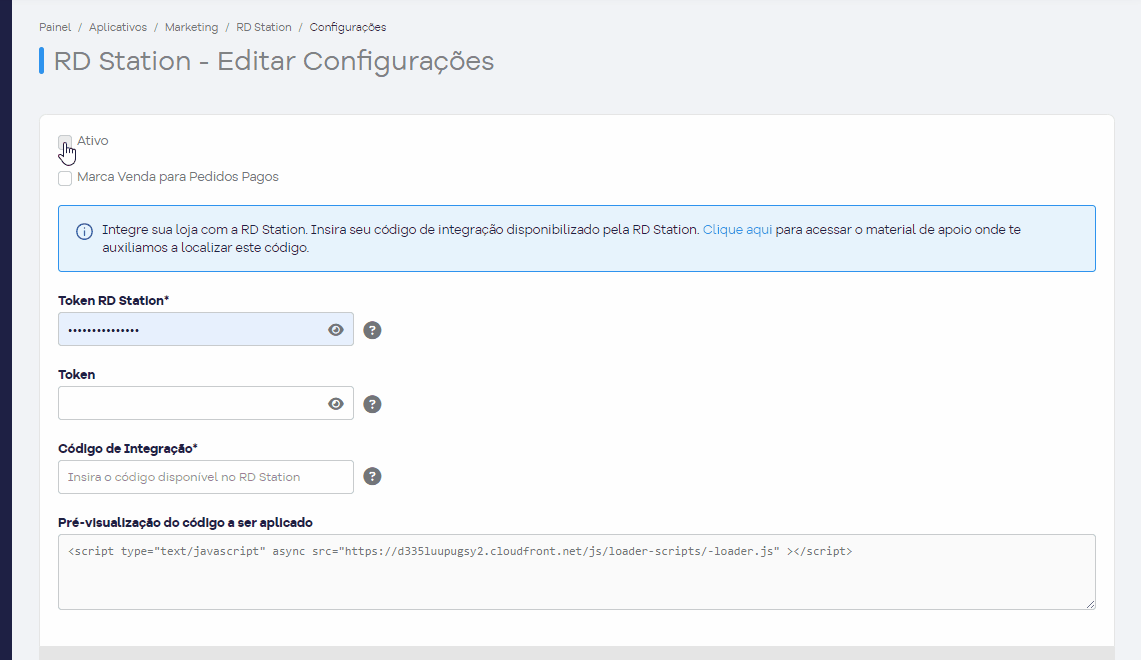Navigate to Marketing breadcrumb
This screenshot has height=660, width=1141.
[x=191, y=27]
